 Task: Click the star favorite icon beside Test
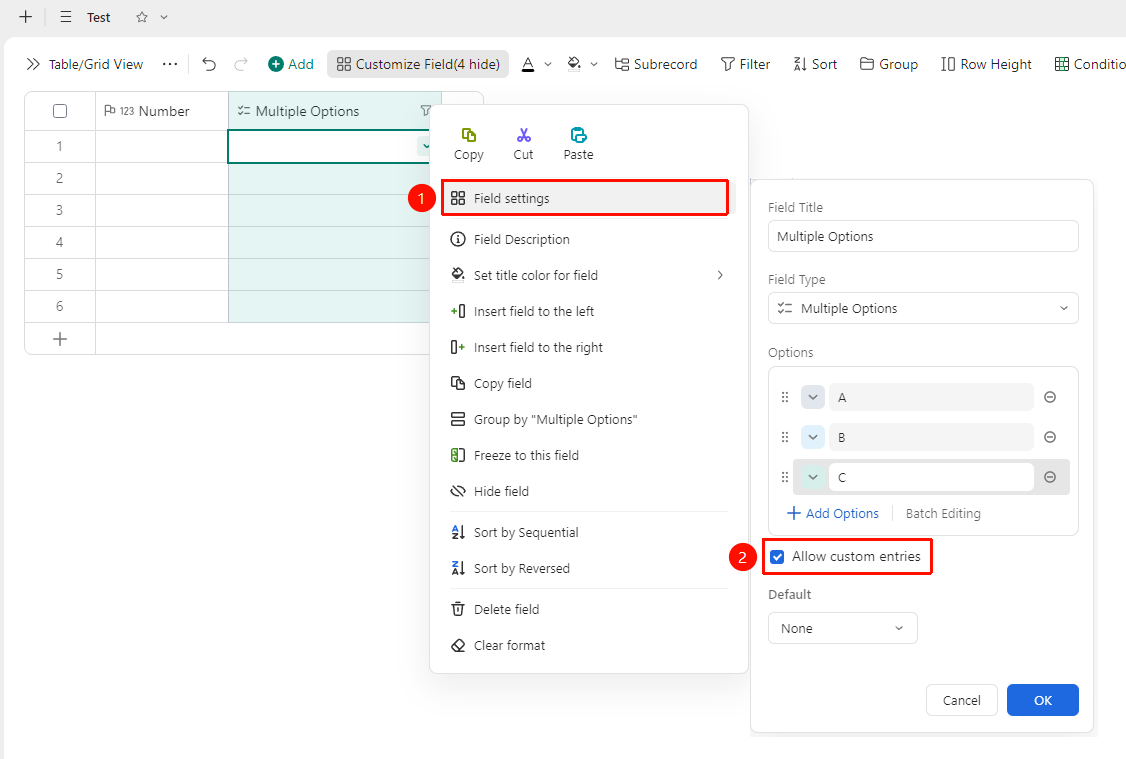pyautogui.click(x=141, y=17)
